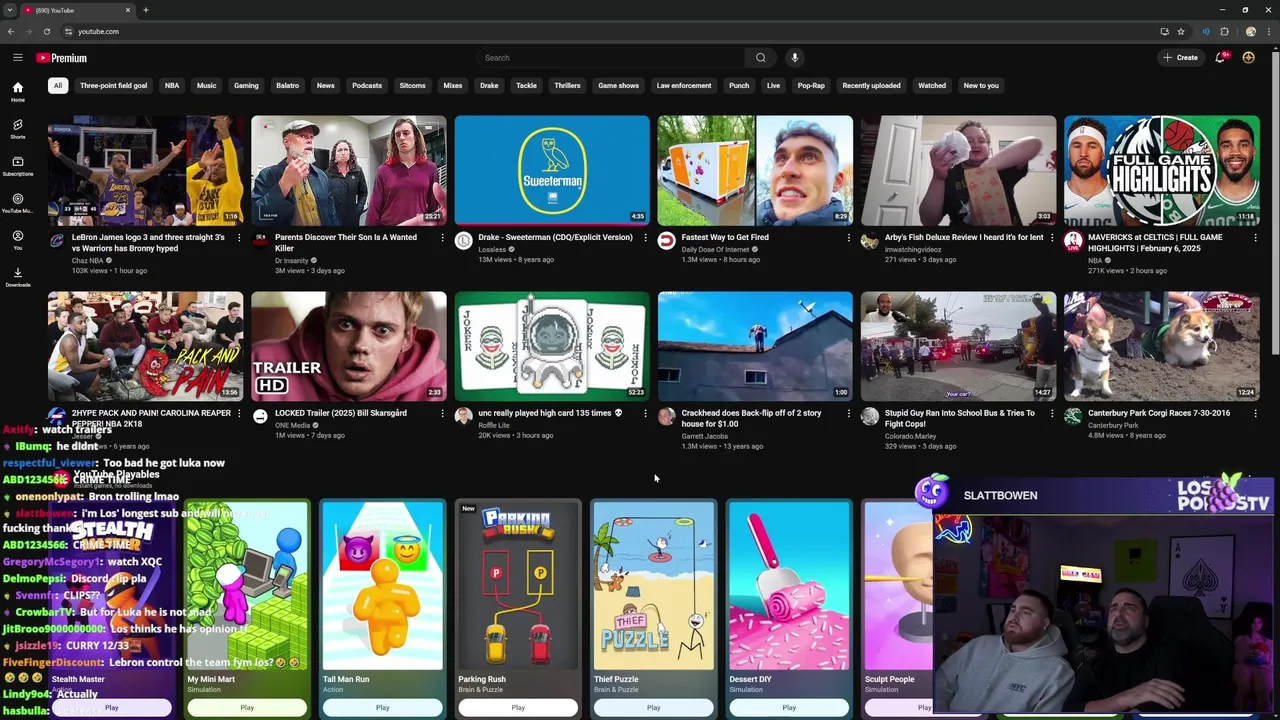Open options for LOCKED Trailer video

442,414
